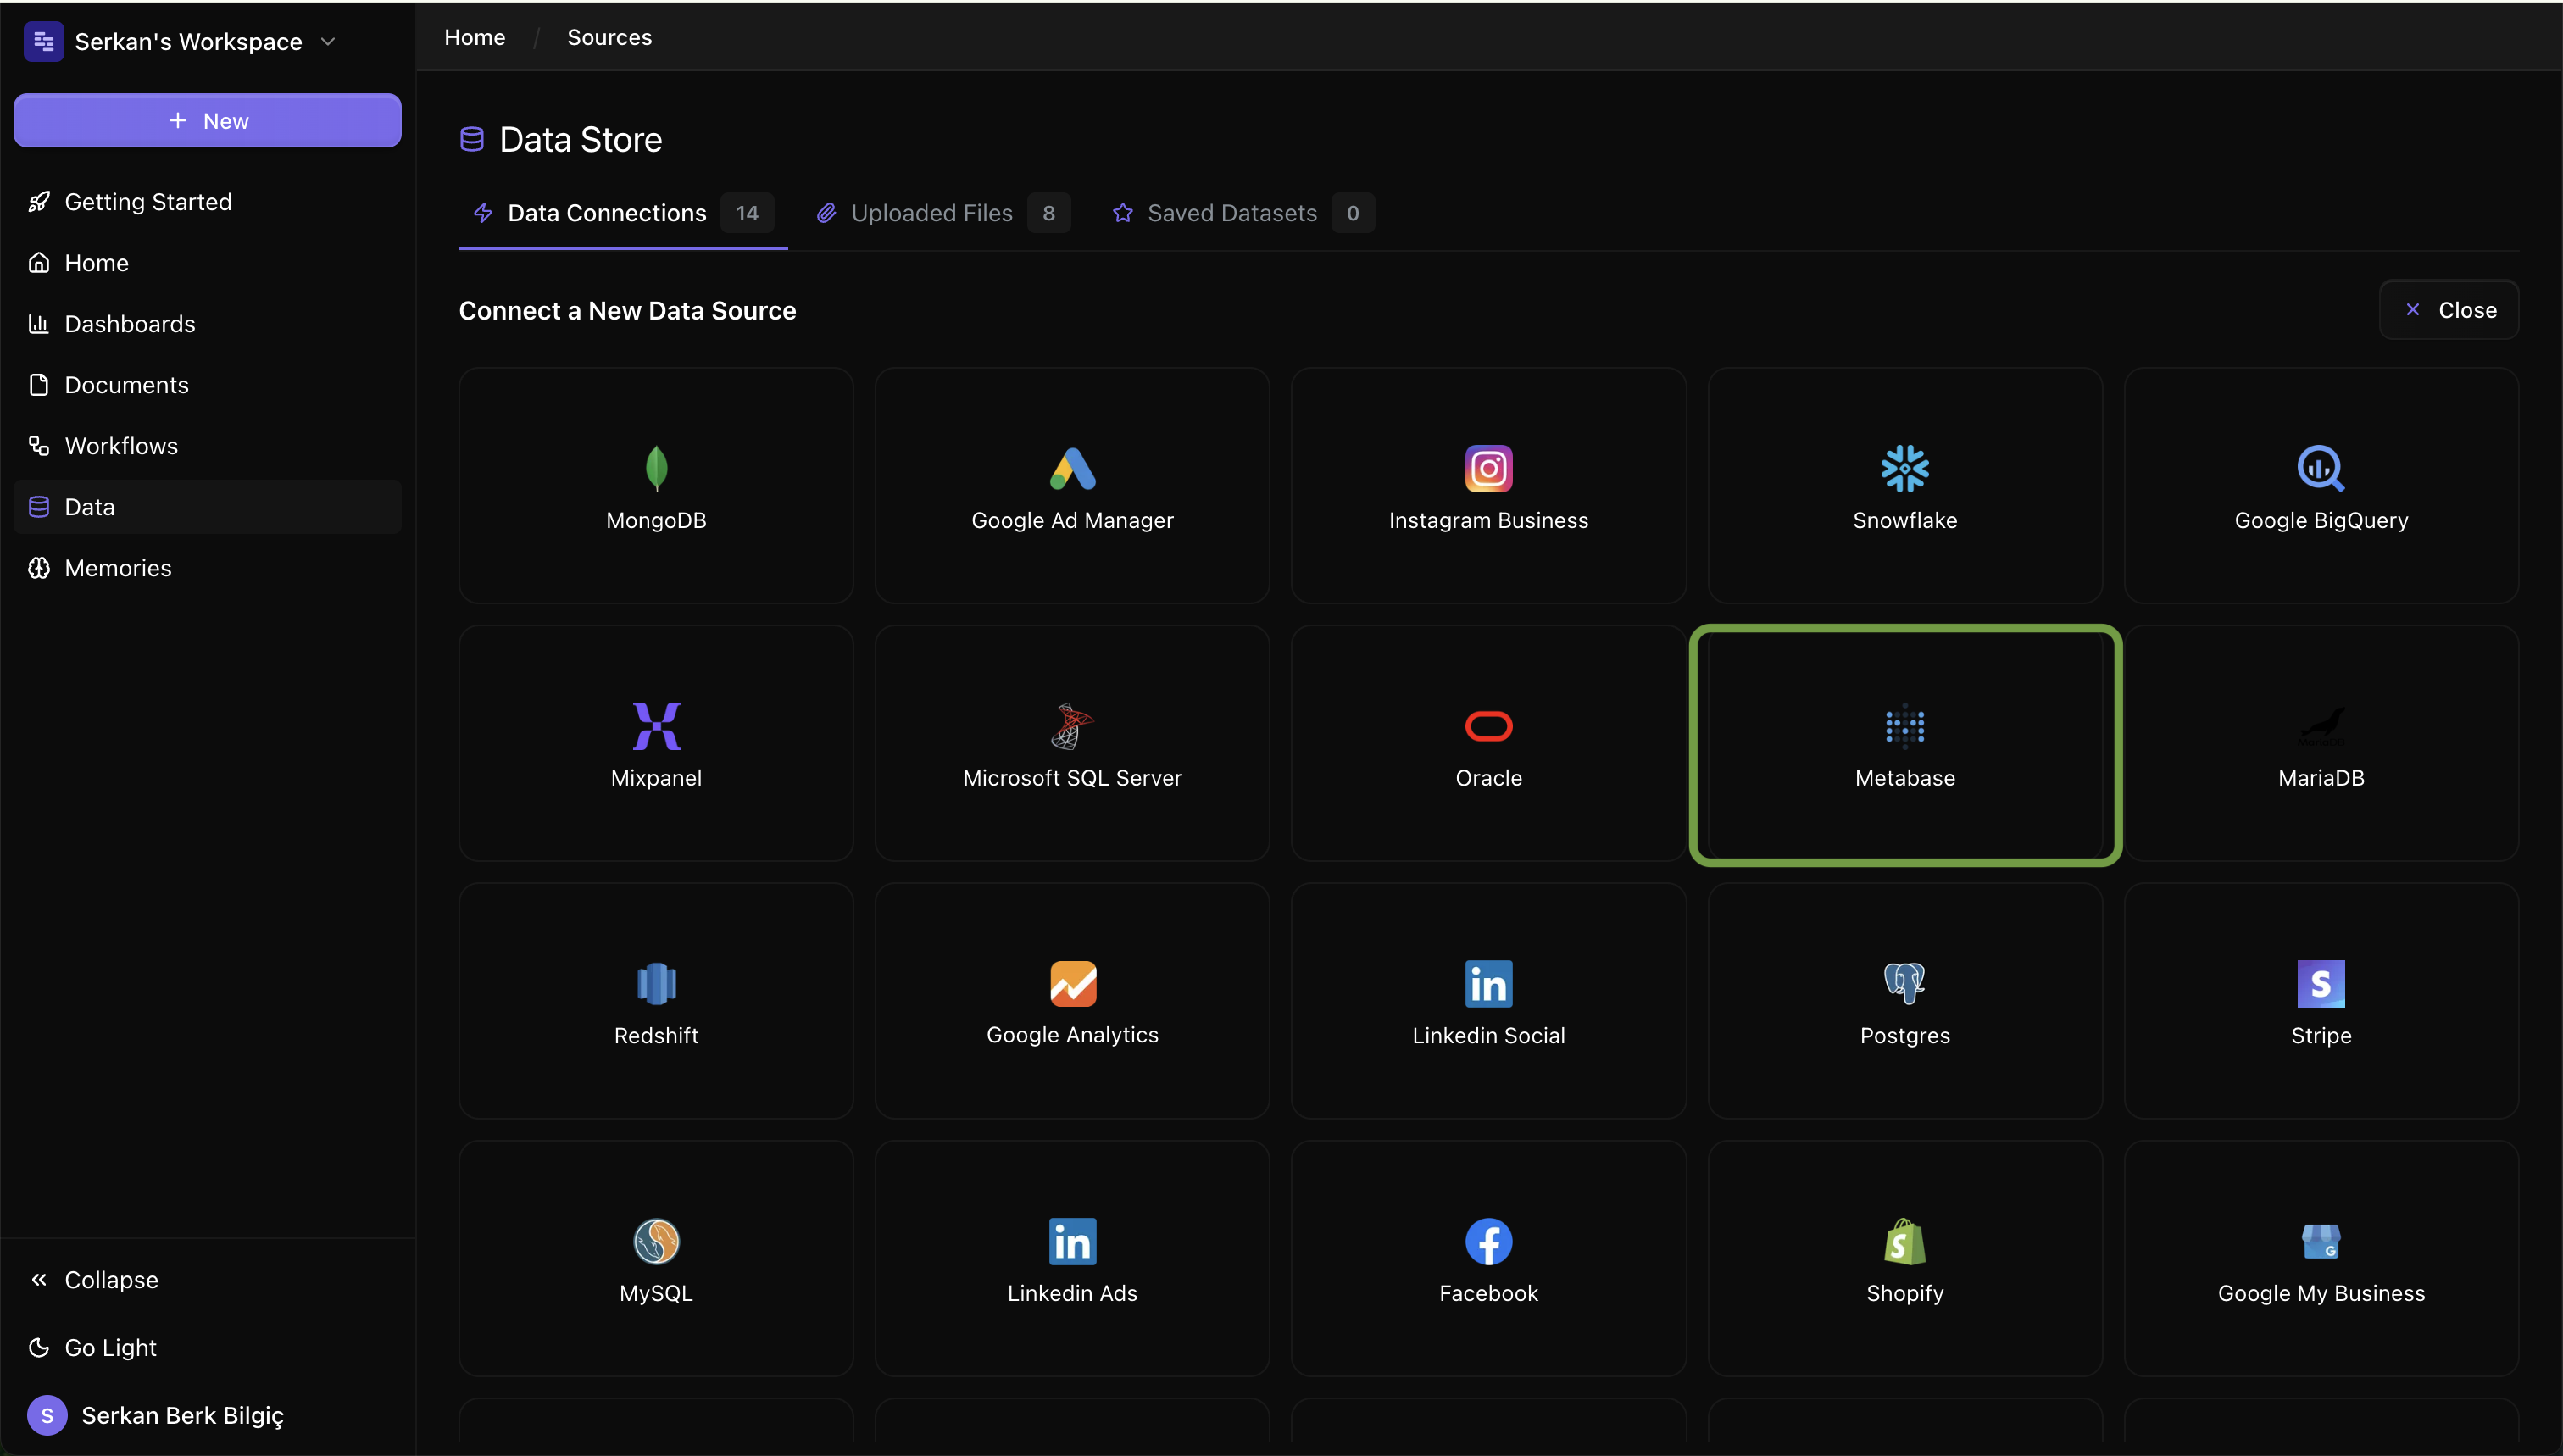Open the Data Connections tab
The image size is (2563, 1456).
[622, 213]
